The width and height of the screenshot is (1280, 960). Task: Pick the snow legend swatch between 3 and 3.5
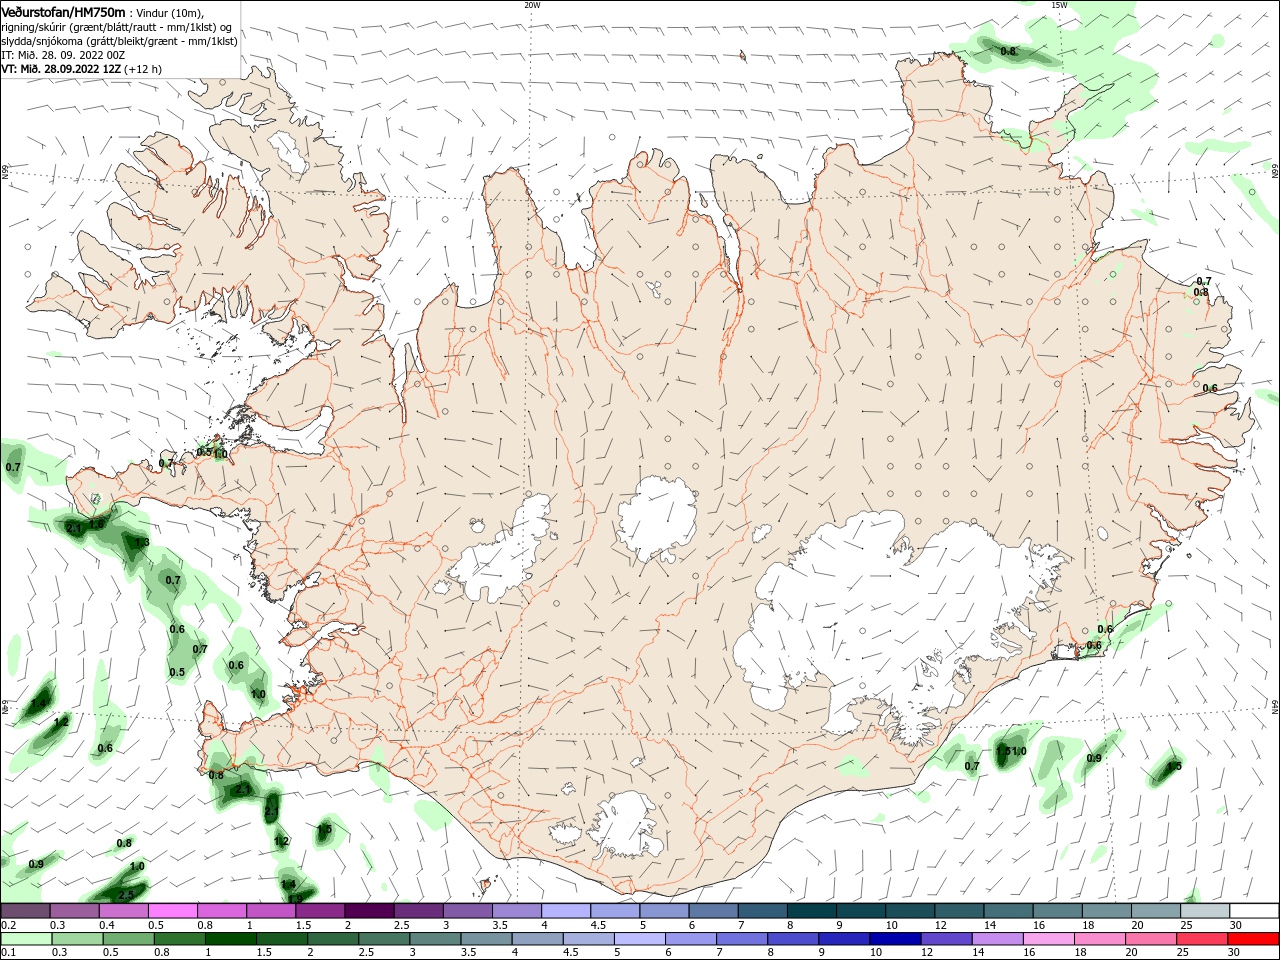tap(467, 911)
